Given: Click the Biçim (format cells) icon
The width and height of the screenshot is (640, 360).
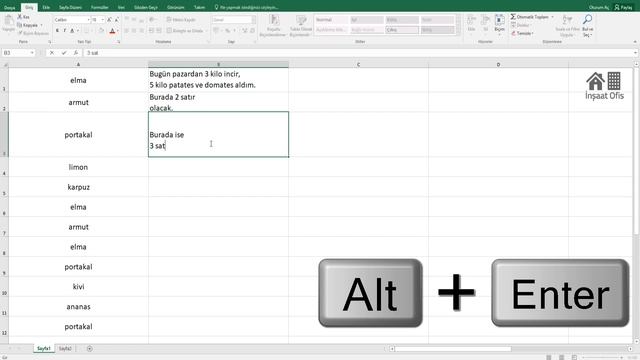Looking at the screenshot, I should 499,20.
